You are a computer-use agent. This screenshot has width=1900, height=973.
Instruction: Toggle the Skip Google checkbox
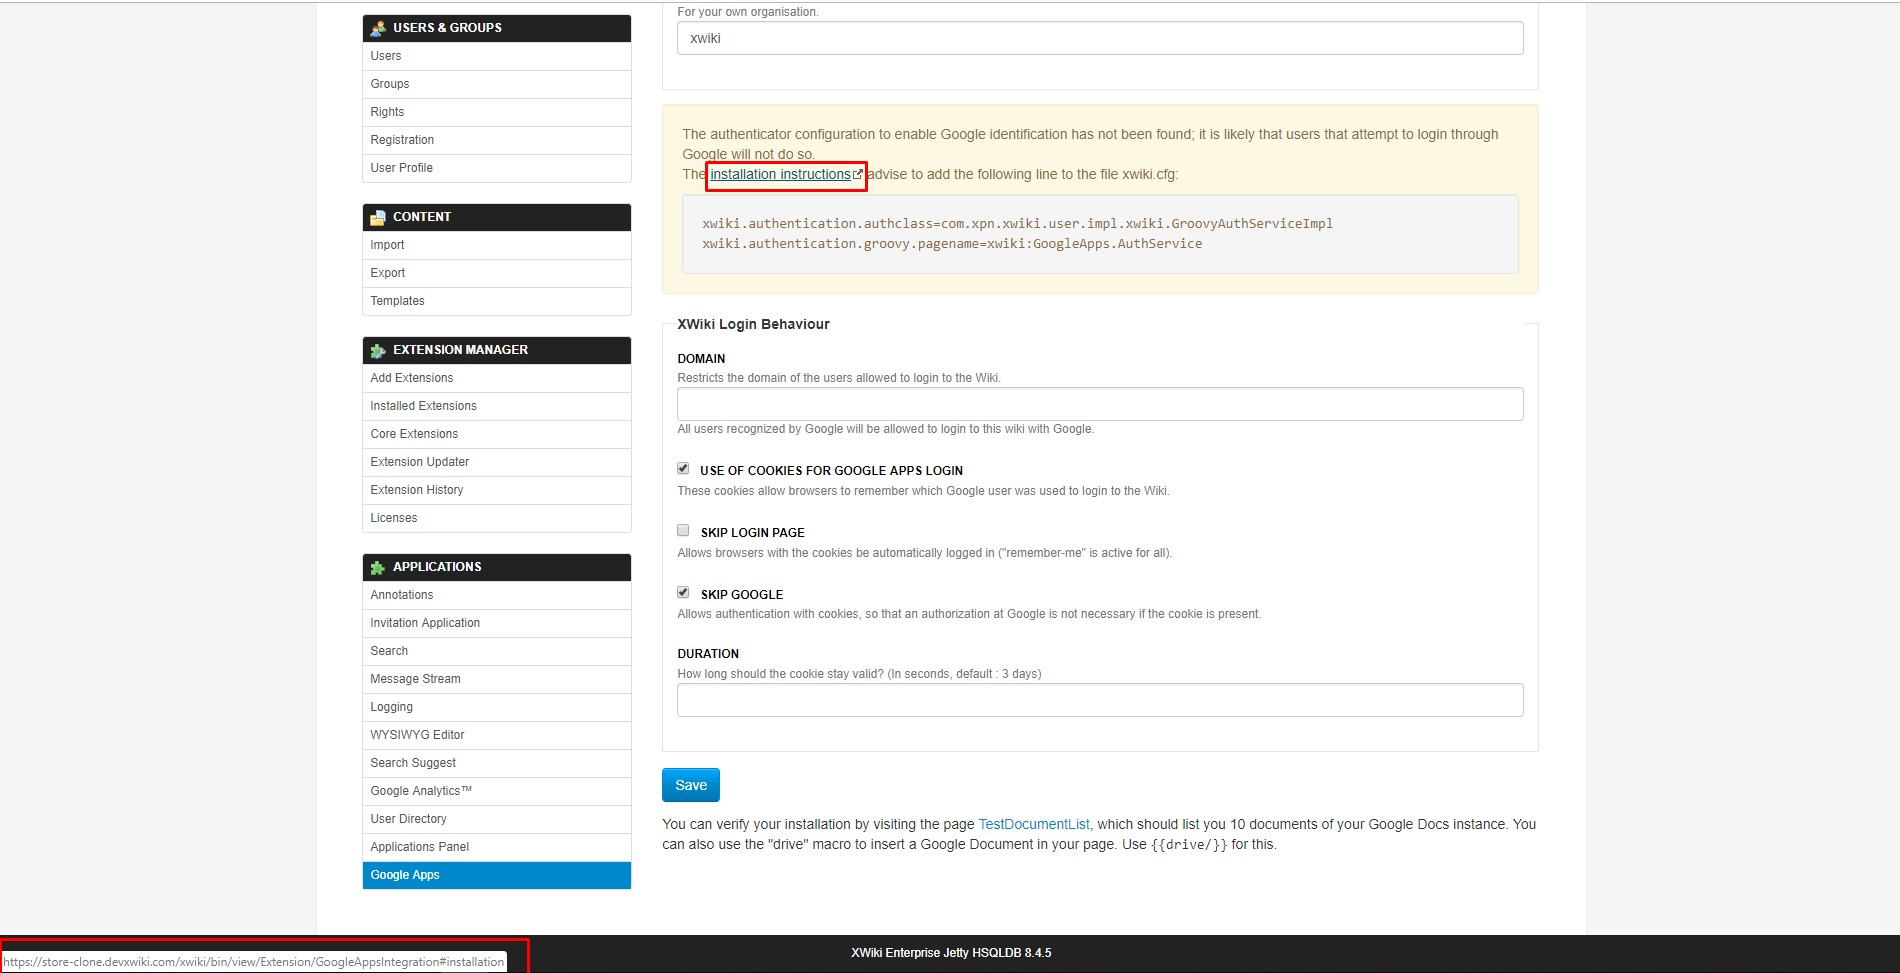tap(683, 592)
